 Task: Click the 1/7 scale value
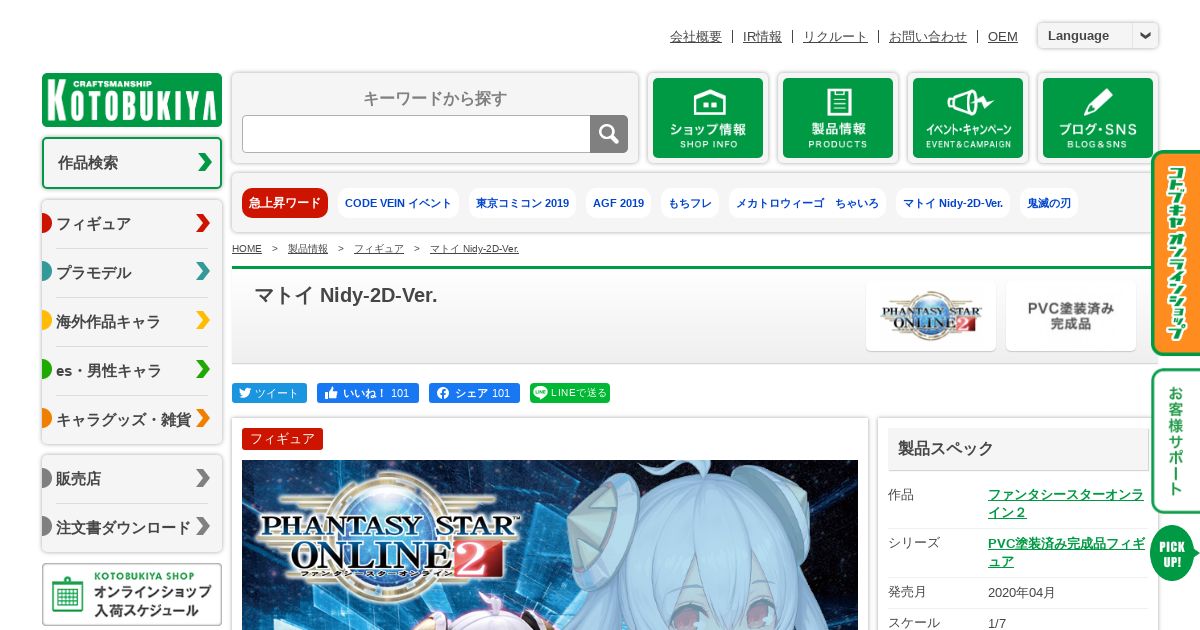[x=997, y=623]
